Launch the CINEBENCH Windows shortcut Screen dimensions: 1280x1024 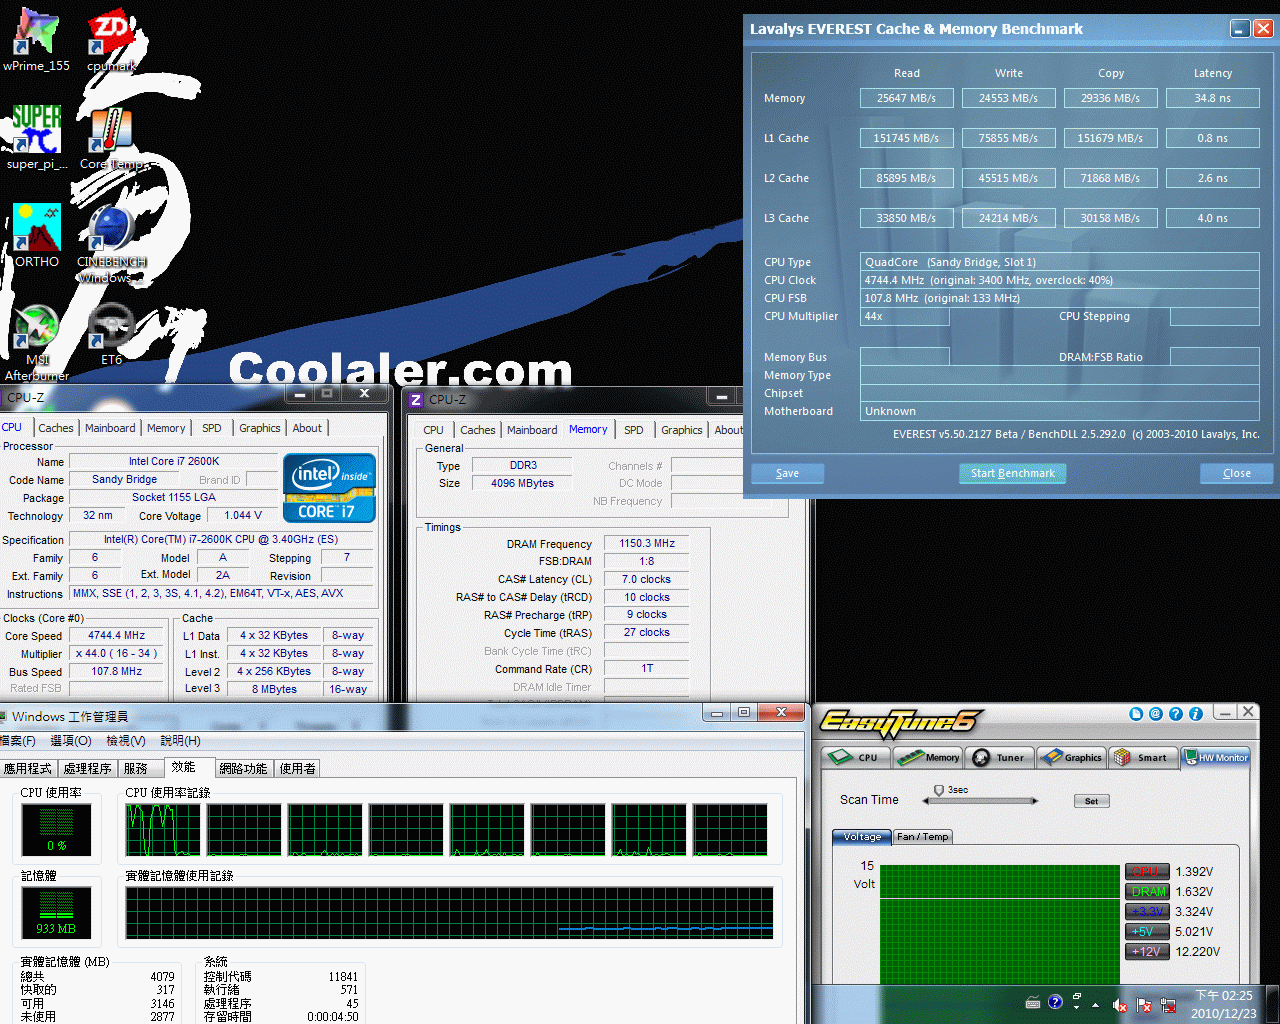coord(111,243)
